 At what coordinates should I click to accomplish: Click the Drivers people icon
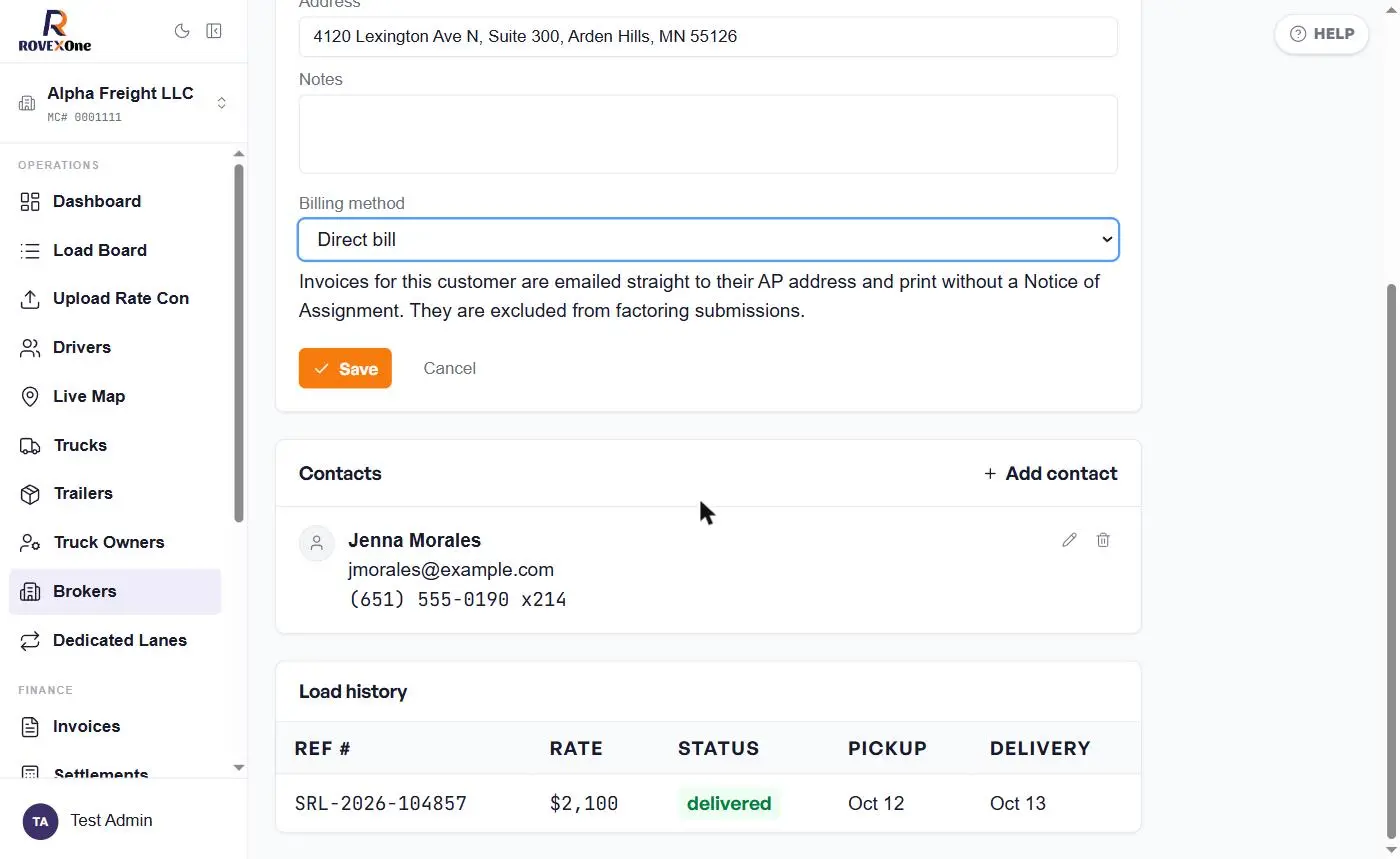pos(30,348)
